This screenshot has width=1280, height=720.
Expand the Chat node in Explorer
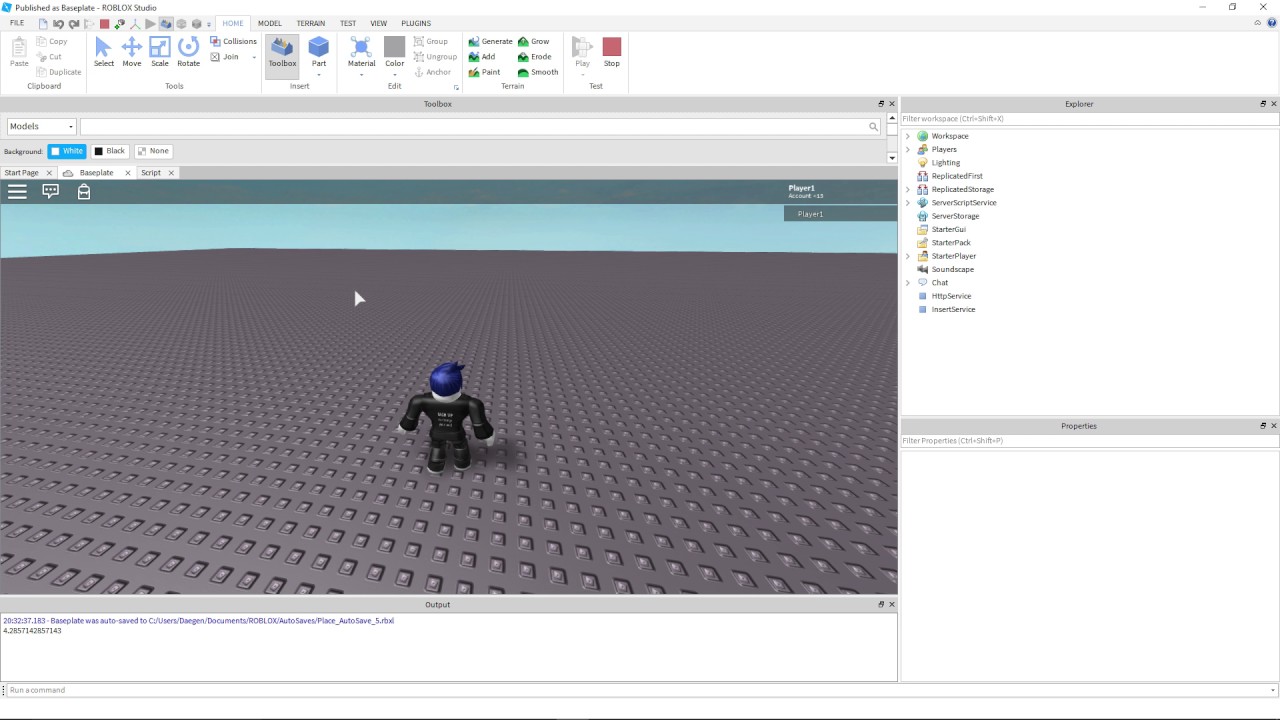[x=908, y=283]
